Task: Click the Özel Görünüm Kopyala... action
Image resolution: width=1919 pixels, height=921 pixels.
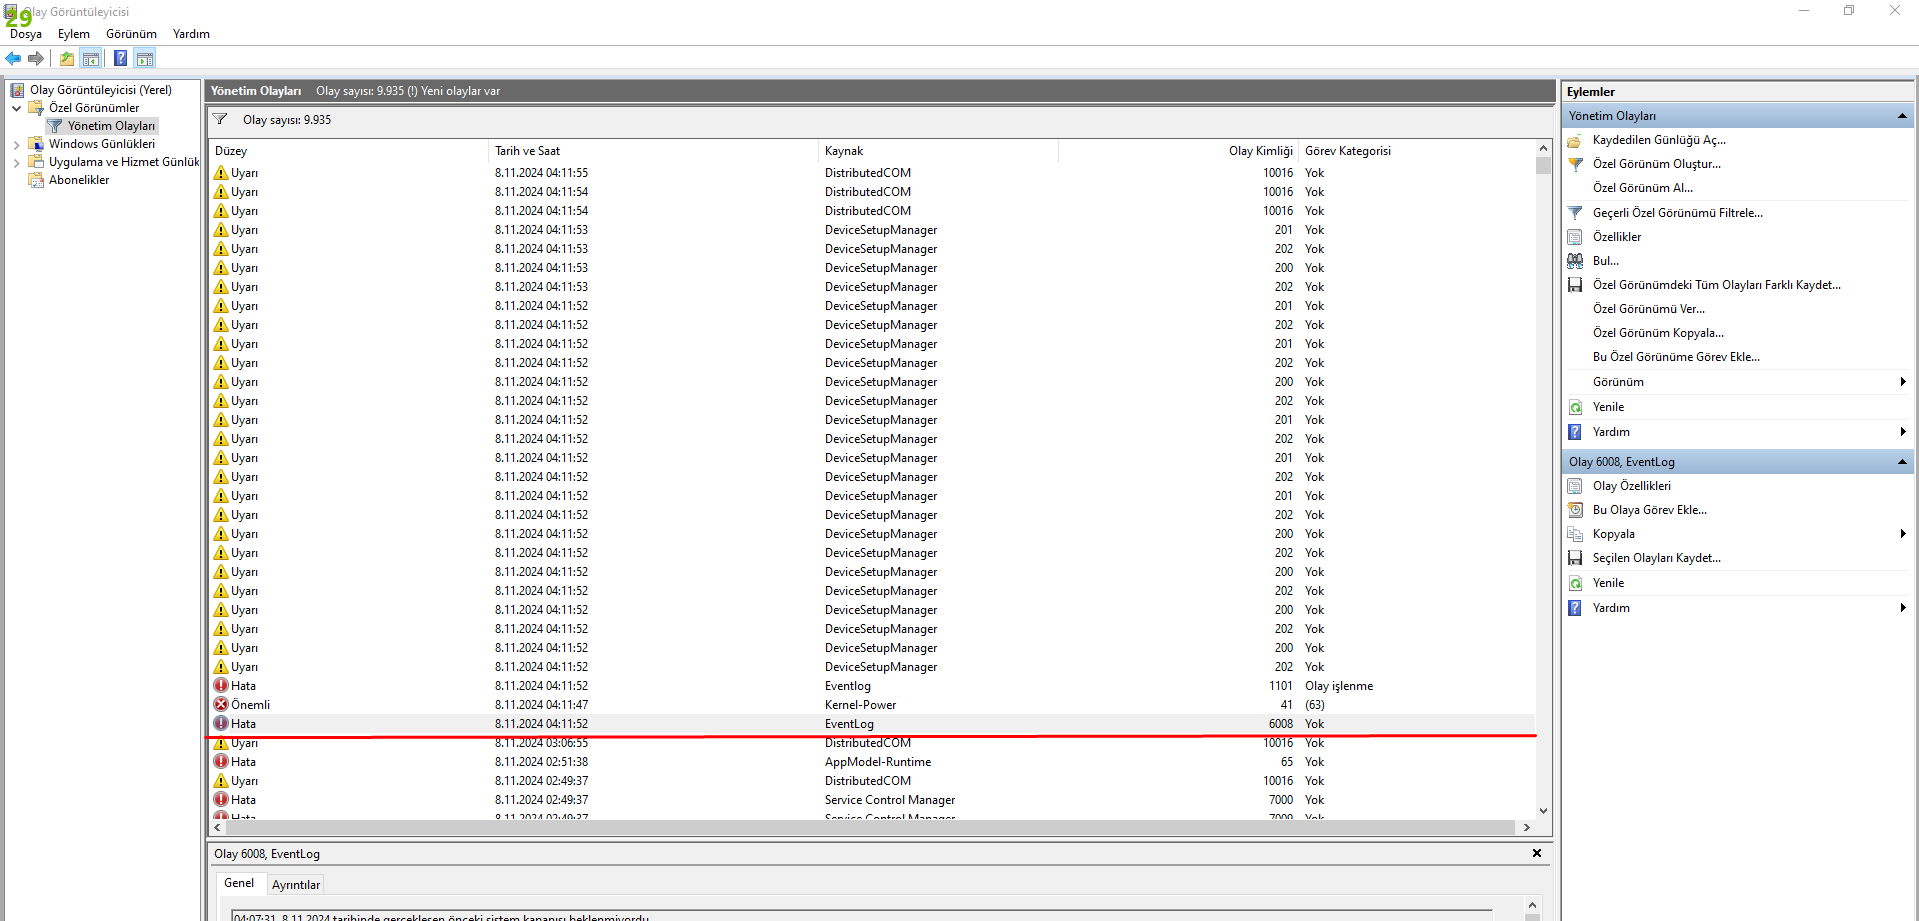Action: 1658,333
